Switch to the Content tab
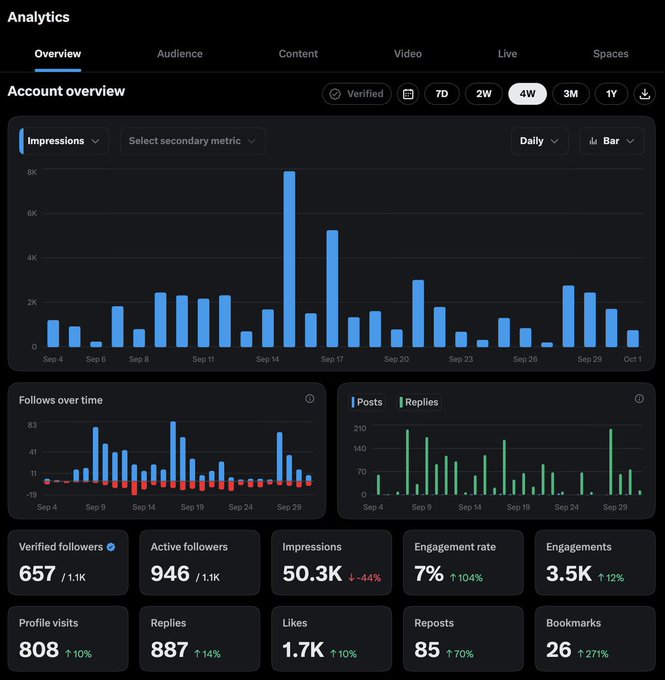The height and width of the screenshot is (680, 665). click(x=298, y=54)
